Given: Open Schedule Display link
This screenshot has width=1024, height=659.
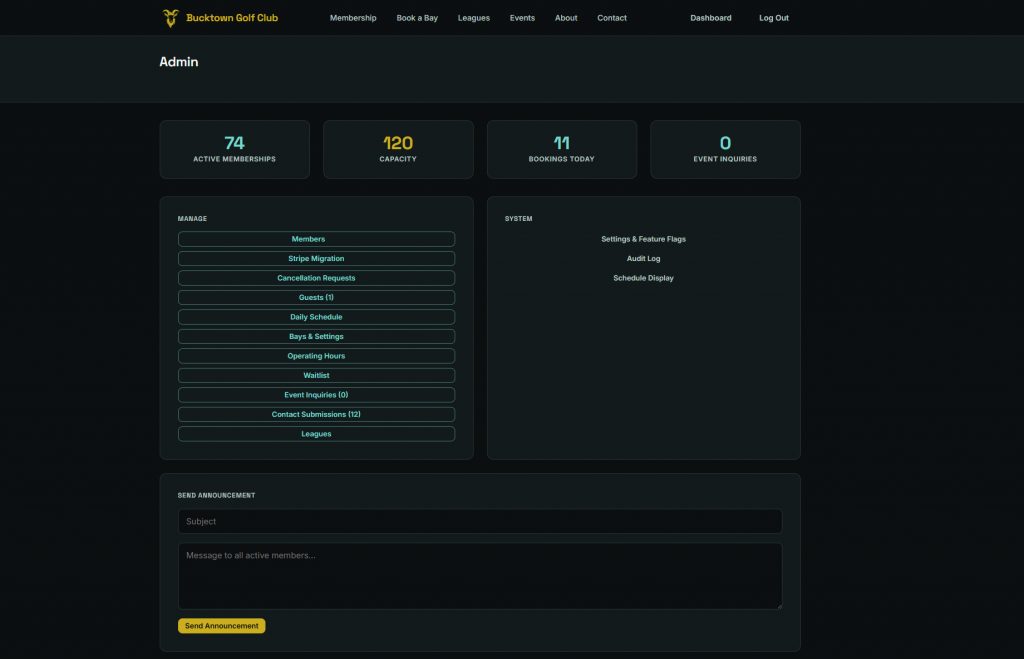Looking at the screenshot, I should (643, 278).
